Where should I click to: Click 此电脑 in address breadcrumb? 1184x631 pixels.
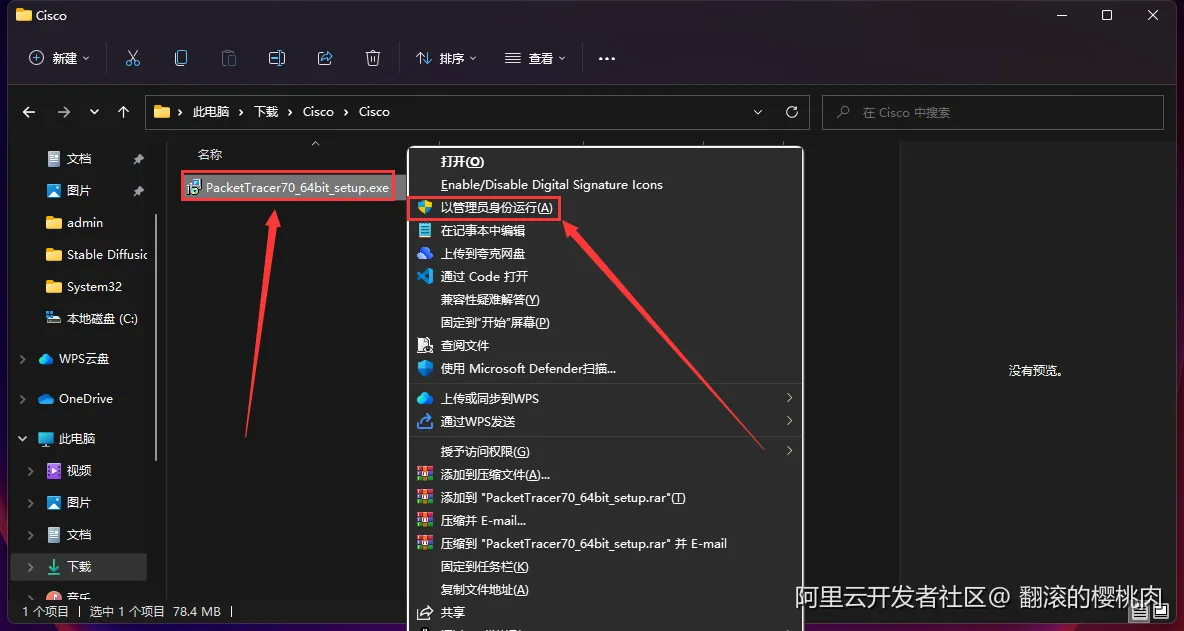[x=211, y=112]
